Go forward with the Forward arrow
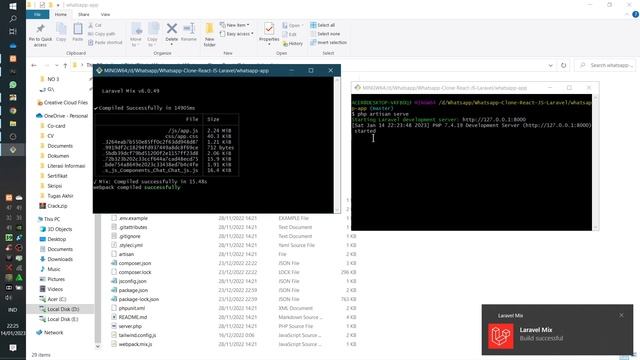640x360 pixels. [47, 65]
